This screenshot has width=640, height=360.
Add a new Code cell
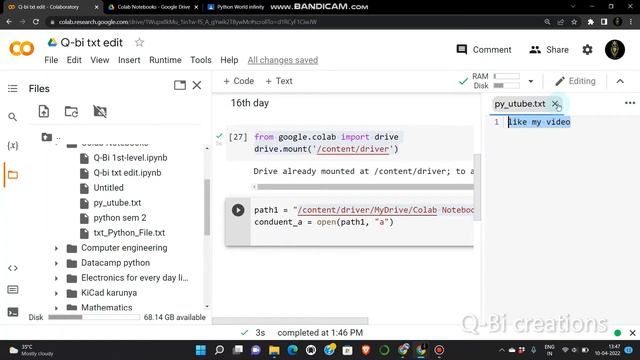(238, 81)
